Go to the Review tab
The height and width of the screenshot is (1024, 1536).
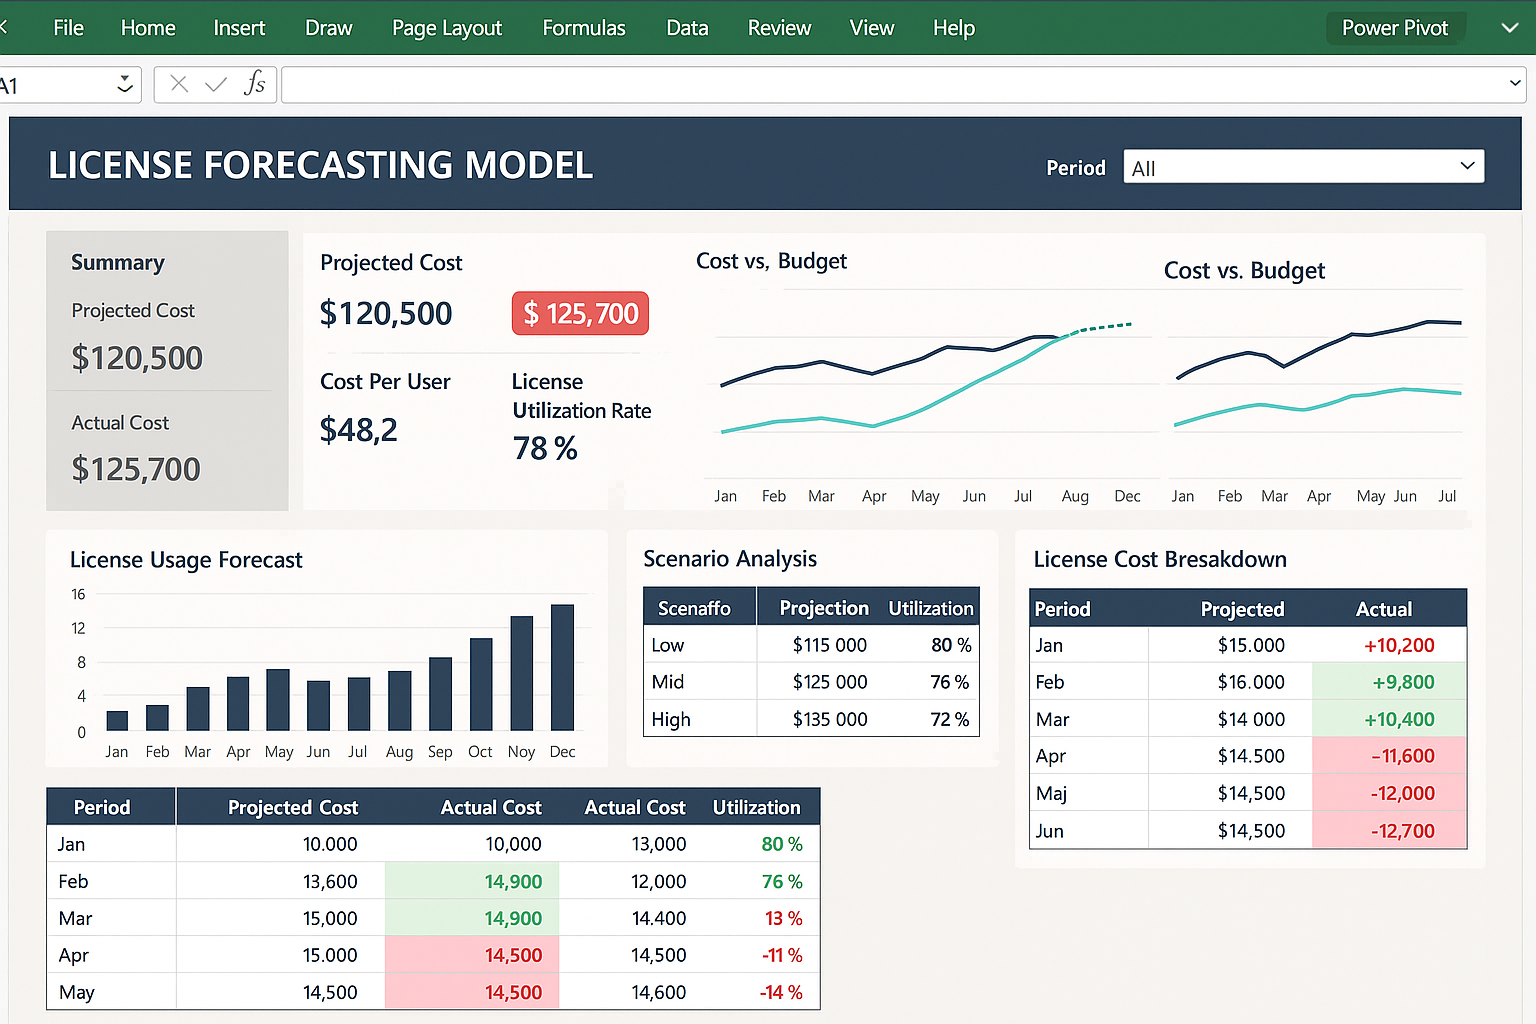click(x=779, y=28)
